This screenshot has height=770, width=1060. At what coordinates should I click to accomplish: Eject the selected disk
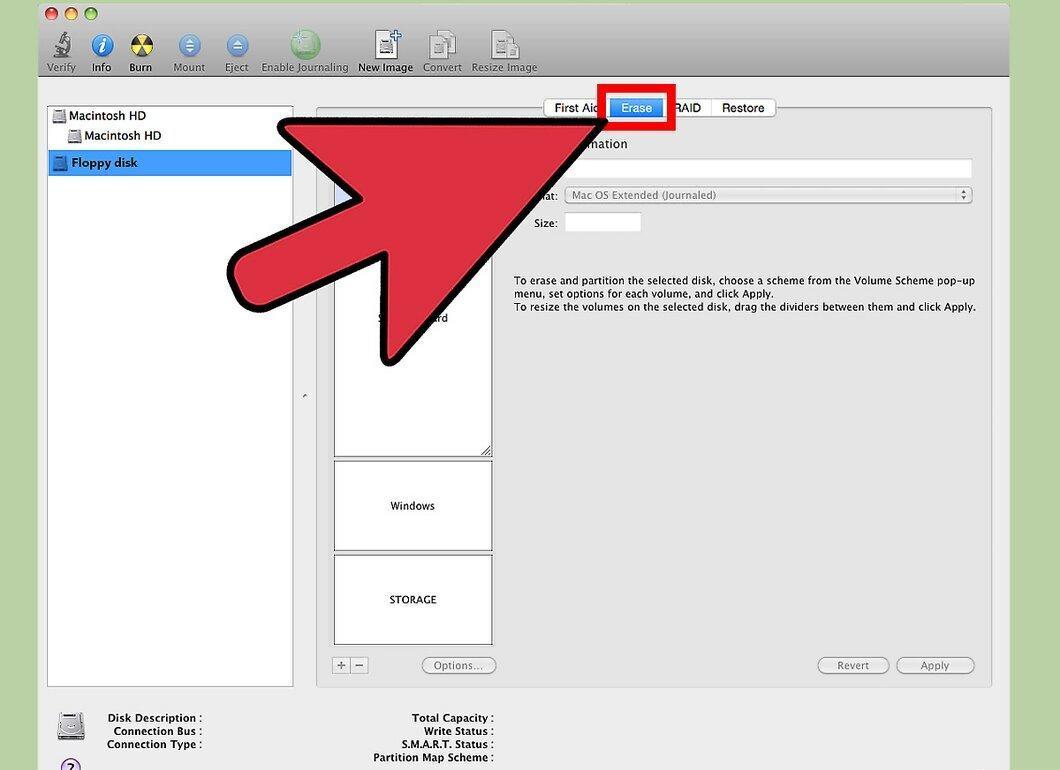pyautogui.click(x=237, y=45)
